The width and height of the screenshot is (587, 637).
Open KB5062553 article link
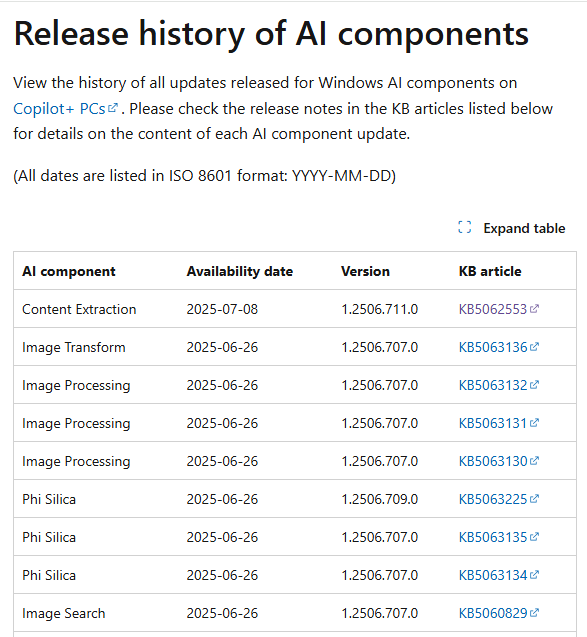(x=498, y=310)
